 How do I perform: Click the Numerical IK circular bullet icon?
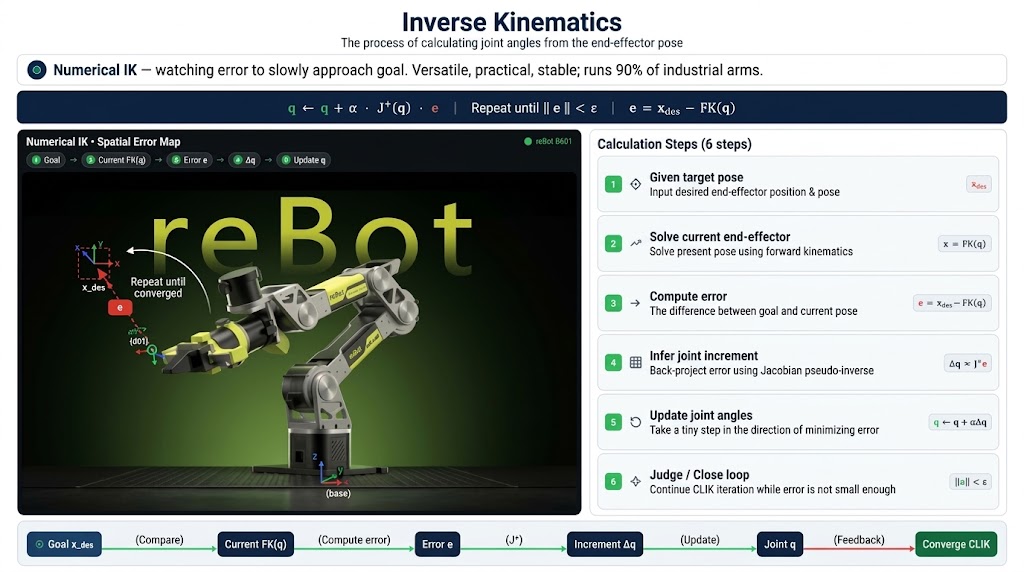pyautogui.click(x=37, y=70)
